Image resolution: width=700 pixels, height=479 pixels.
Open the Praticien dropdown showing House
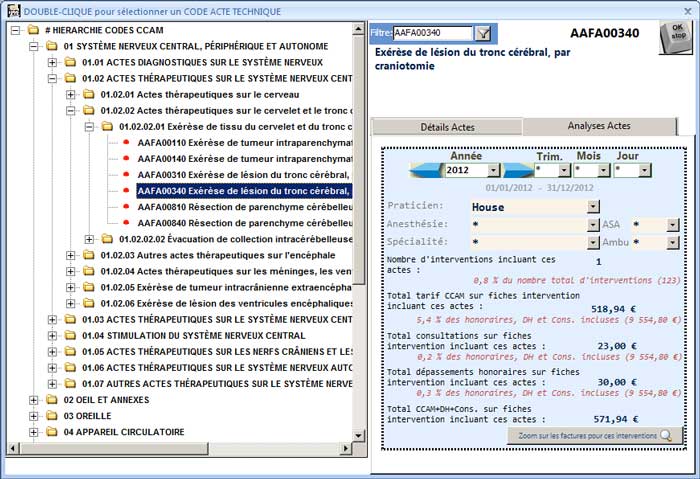pos(593,207)
